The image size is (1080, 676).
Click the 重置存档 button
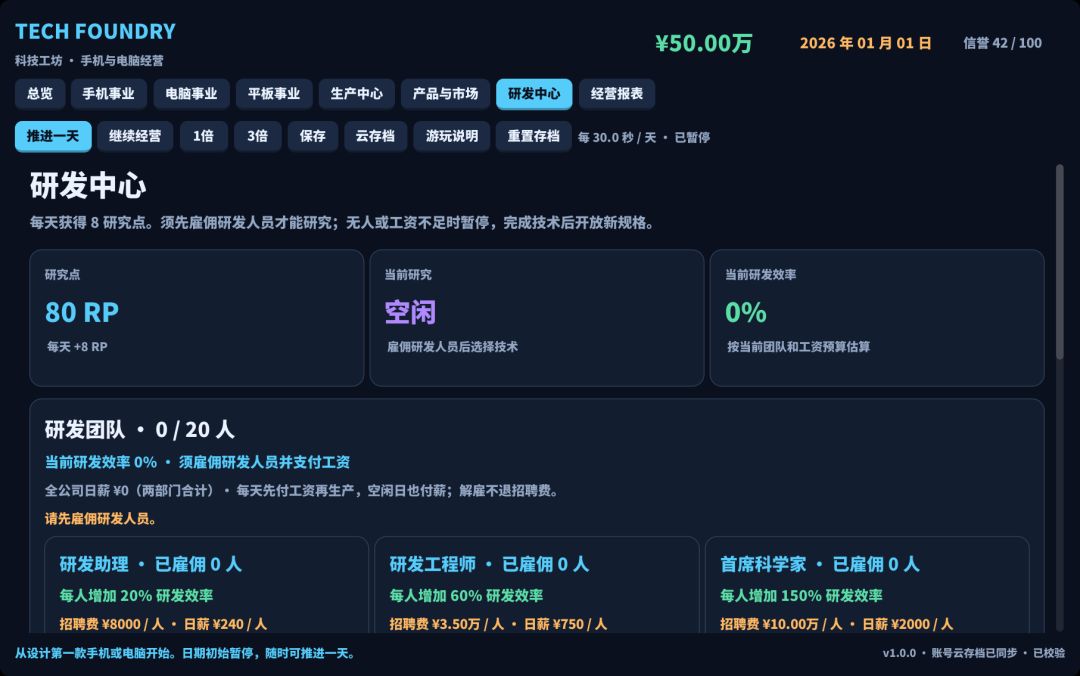tap(534, 136)
